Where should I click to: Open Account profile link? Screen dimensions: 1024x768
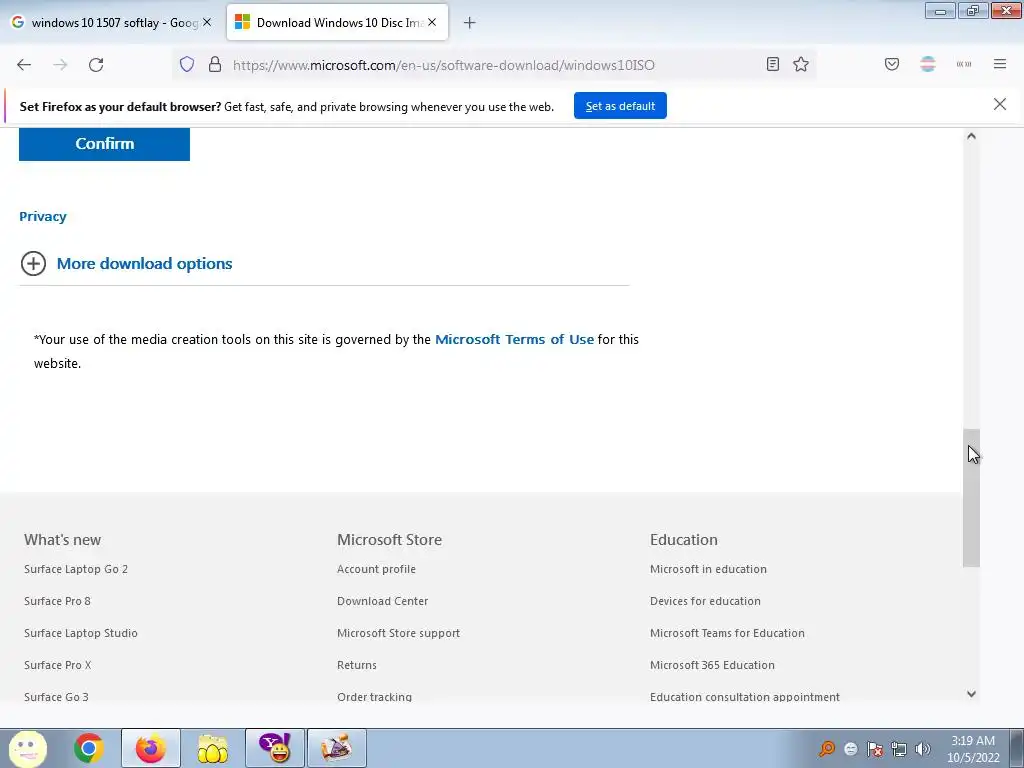tap(376, 569)
